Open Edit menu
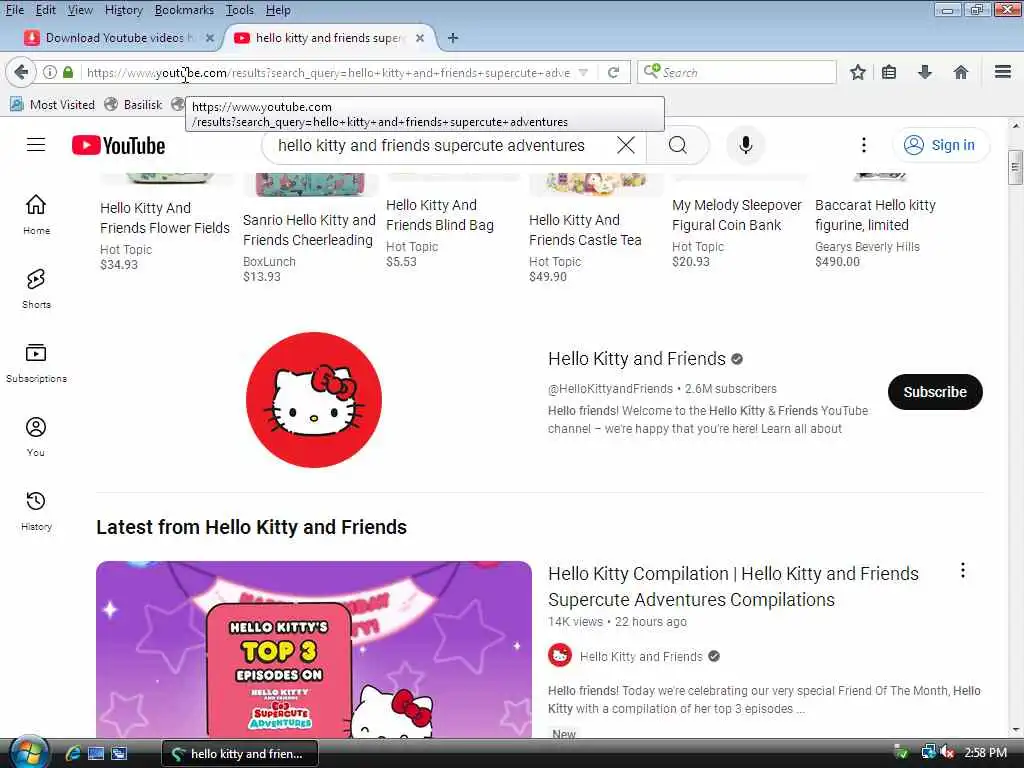 tap(46, 10)
